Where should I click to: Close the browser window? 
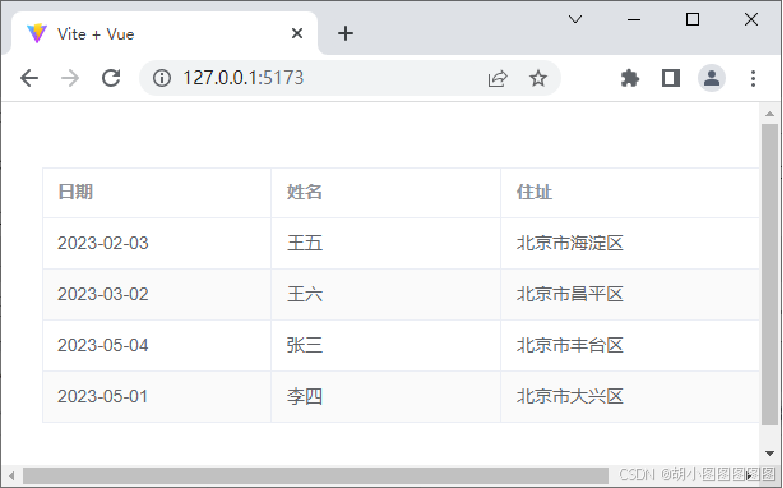[751, 19]
